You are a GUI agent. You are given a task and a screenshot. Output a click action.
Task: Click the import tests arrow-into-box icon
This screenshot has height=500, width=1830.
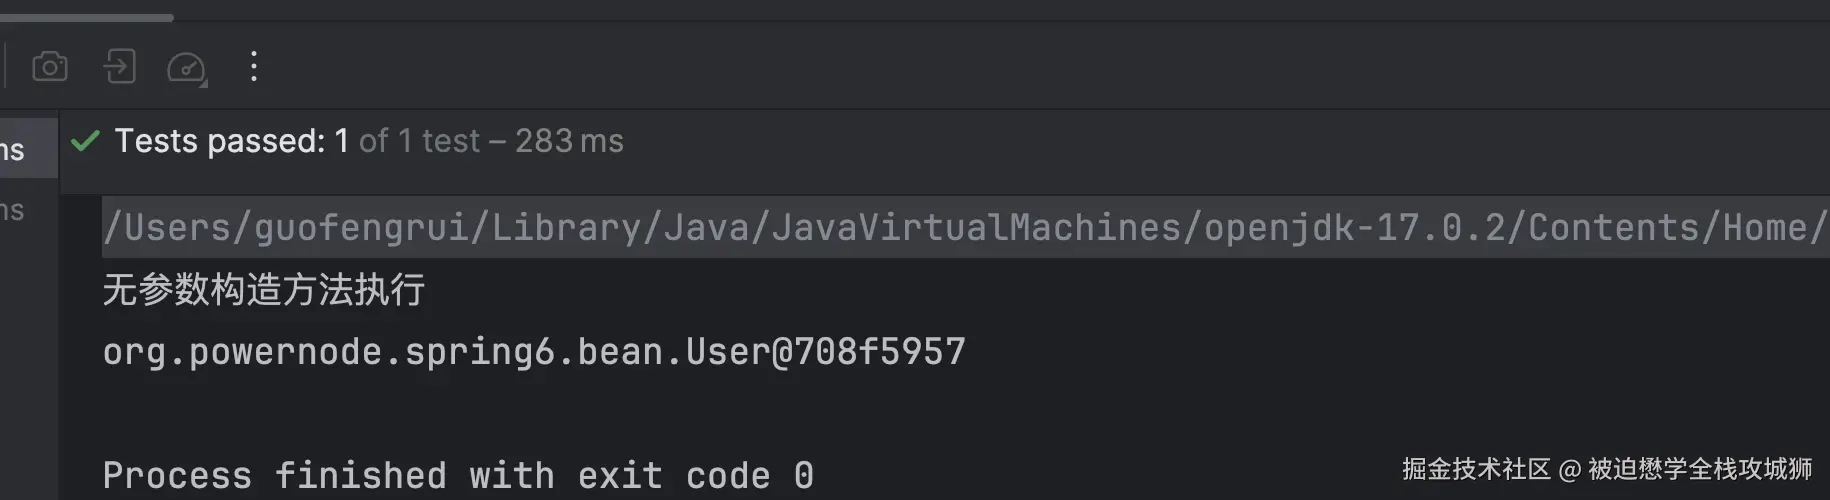pos(119,67)
